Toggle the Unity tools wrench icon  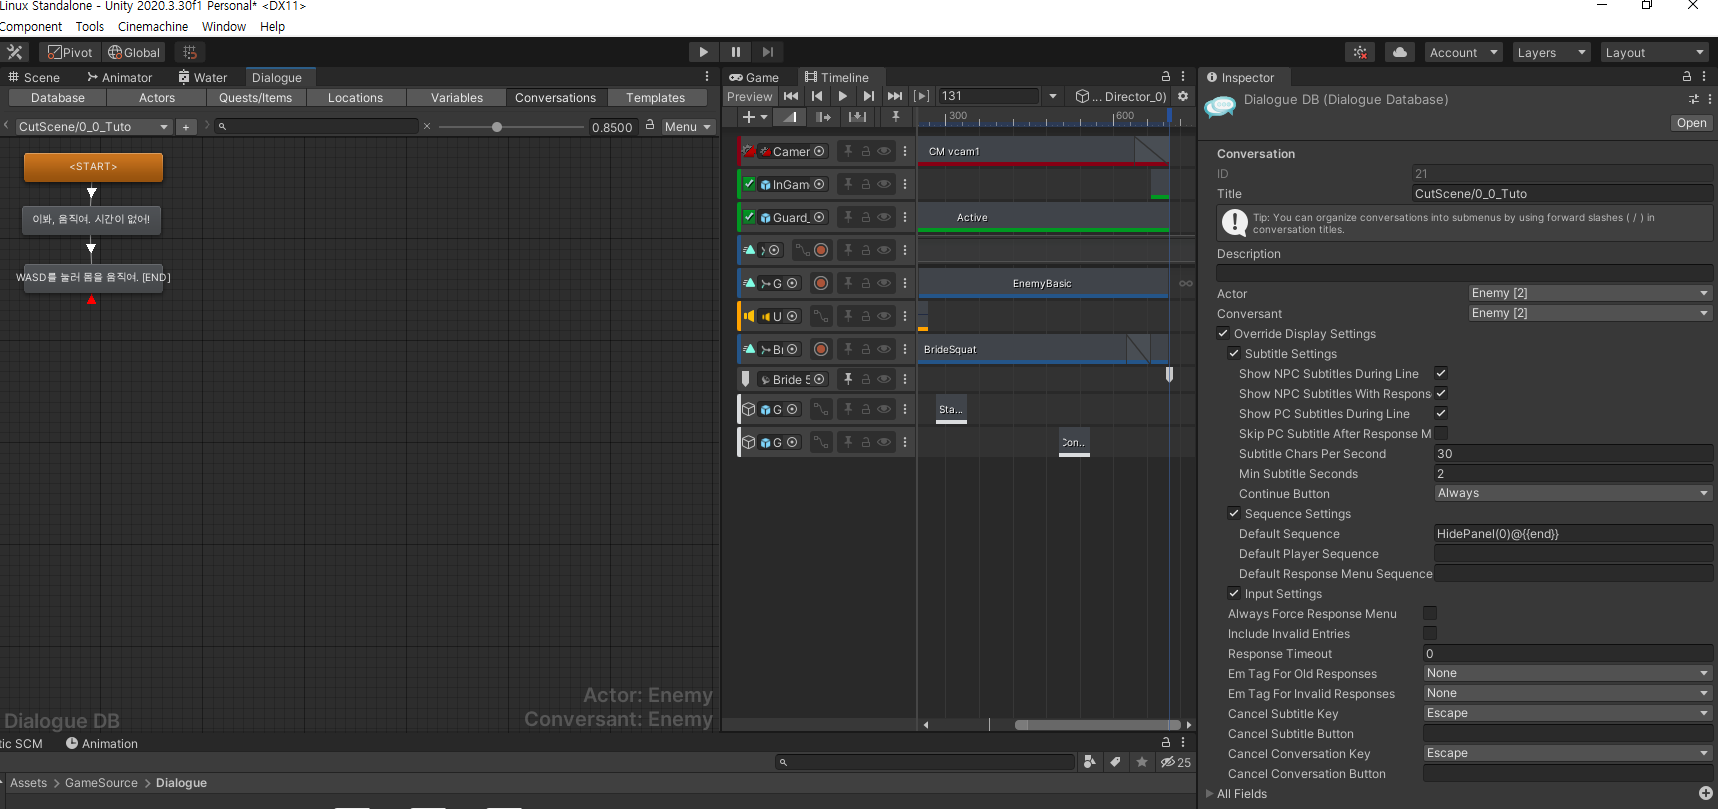[x=15, y=52]
